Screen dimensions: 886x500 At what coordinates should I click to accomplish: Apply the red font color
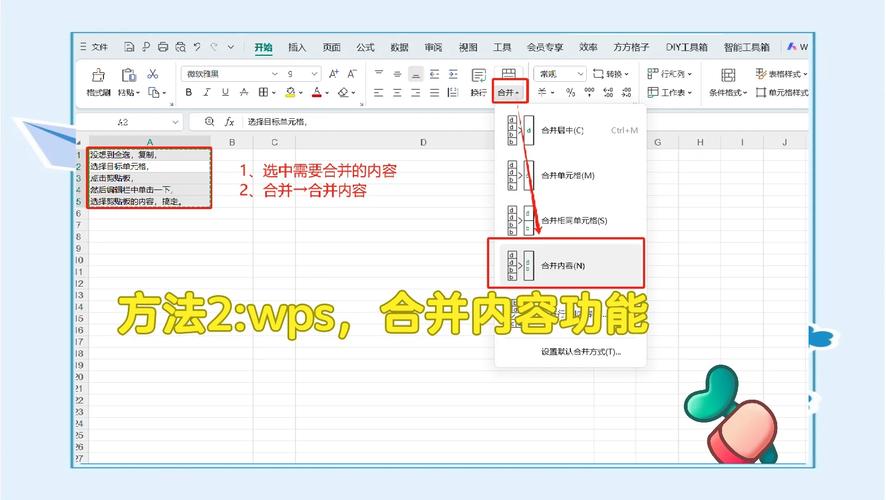pos(317,92)
